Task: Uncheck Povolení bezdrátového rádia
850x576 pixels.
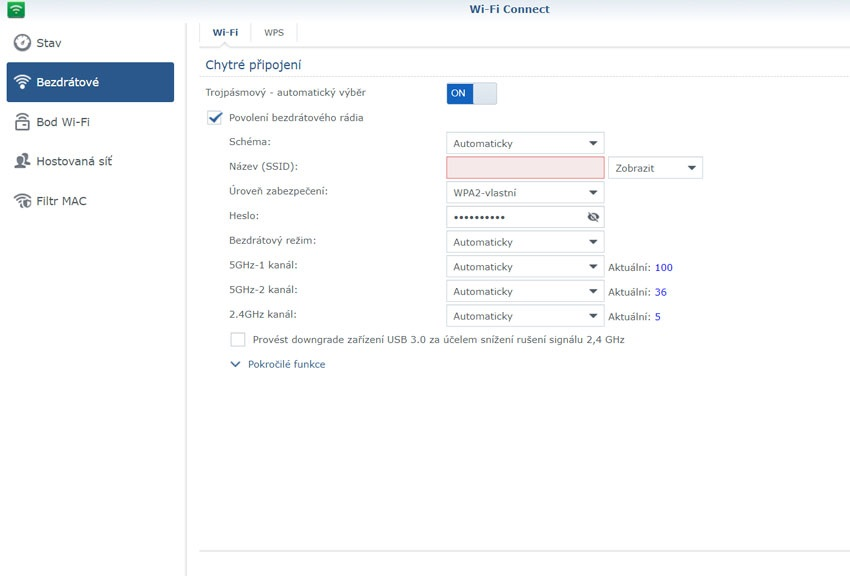Action: [215, 118]
